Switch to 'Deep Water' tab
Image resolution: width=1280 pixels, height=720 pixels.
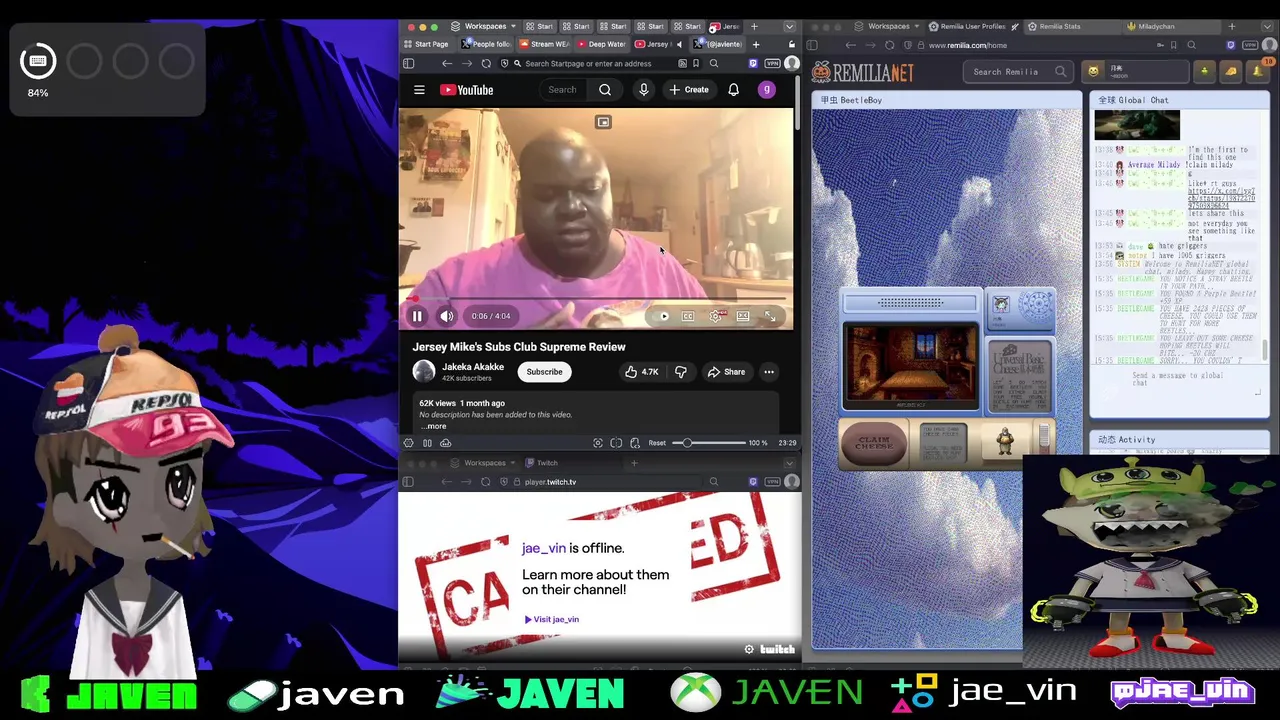point(600,44)
